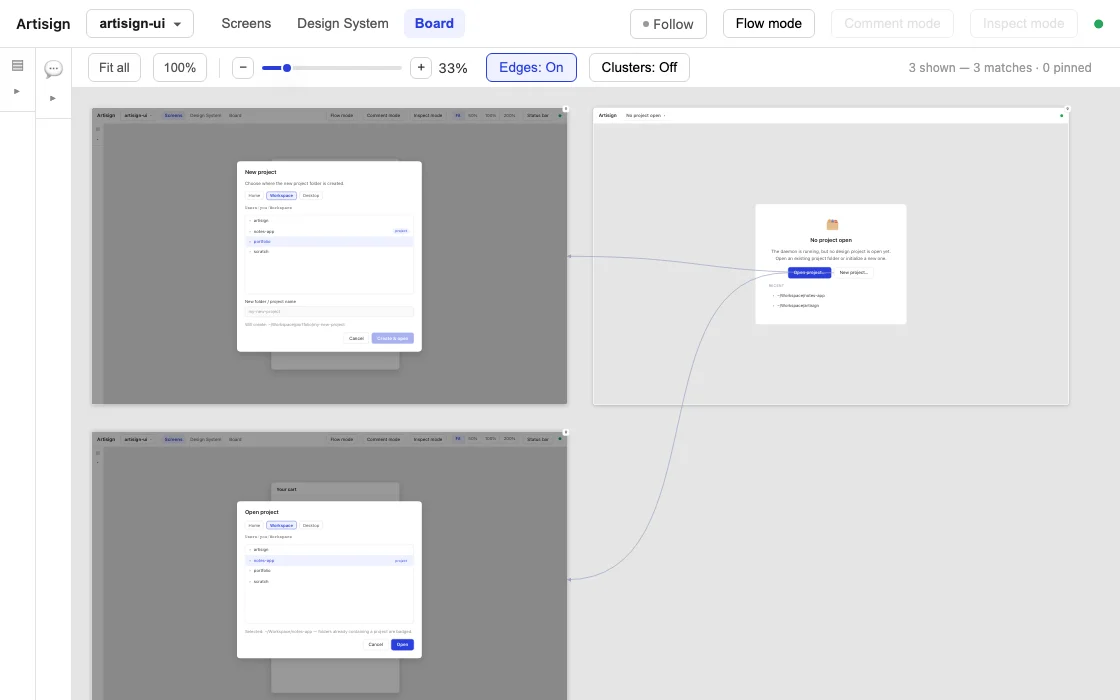Zoom out with the minus button

tap(243, 67)
